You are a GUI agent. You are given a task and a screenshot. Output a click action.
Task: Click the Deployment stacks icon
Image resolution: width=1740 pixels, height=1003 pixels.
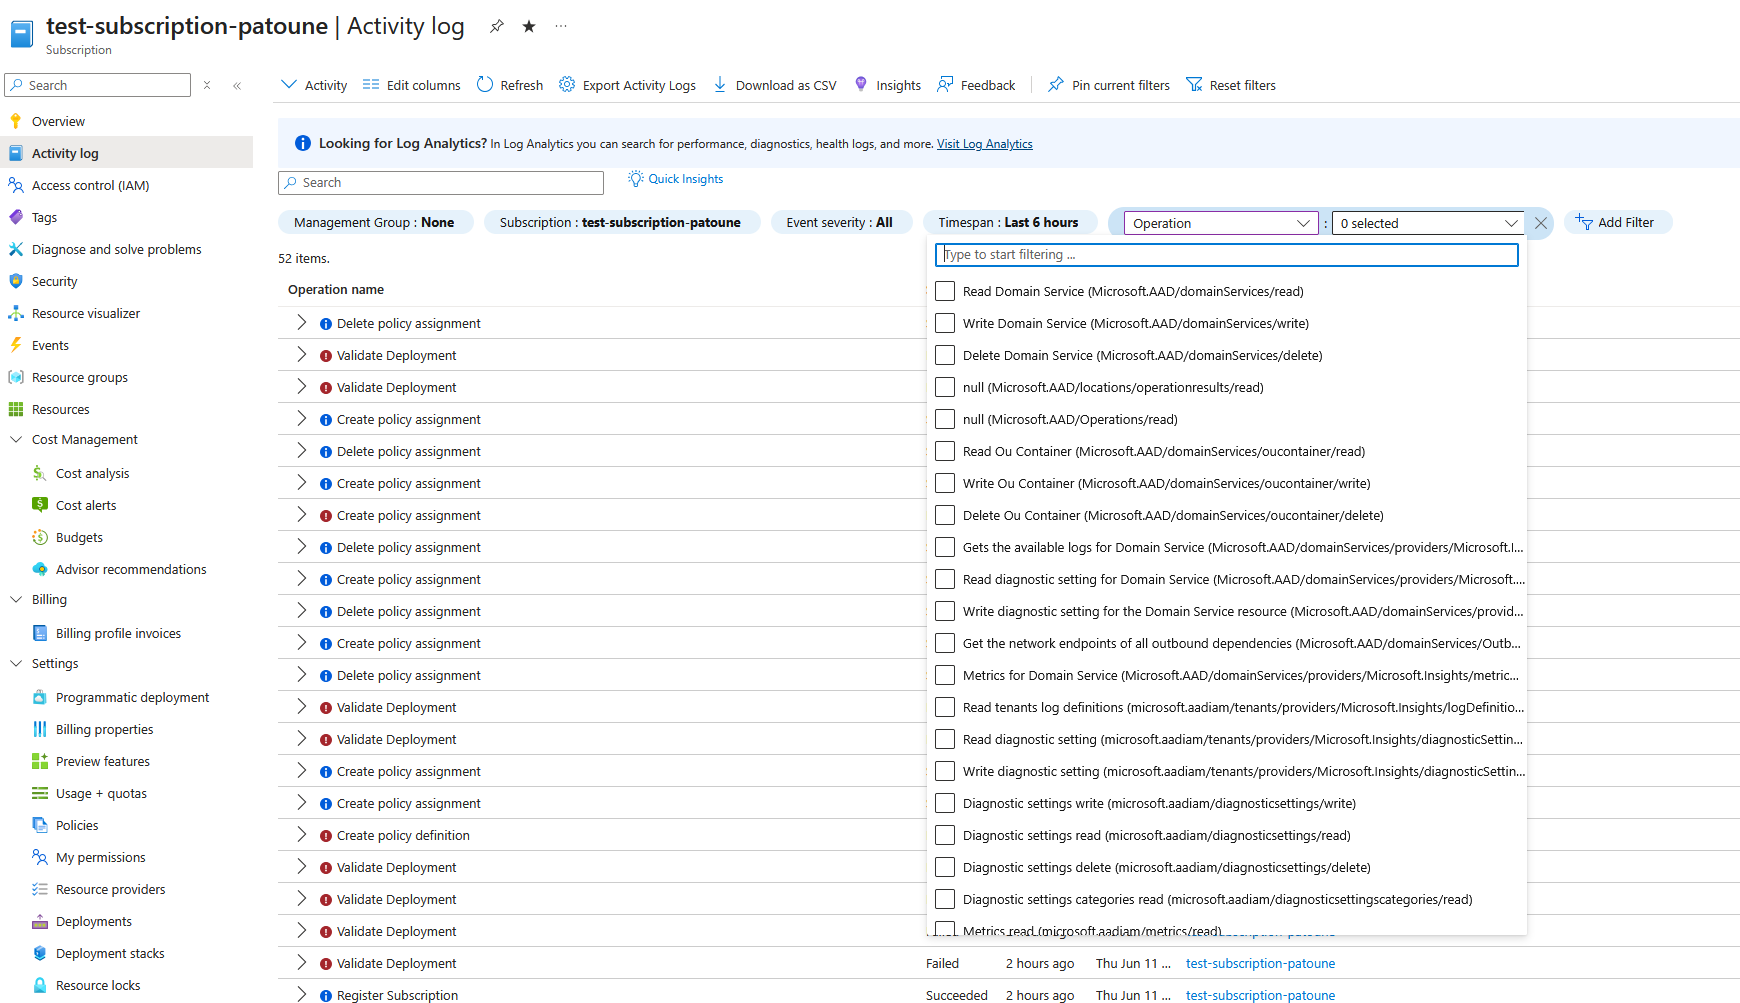tap(40, 953)
